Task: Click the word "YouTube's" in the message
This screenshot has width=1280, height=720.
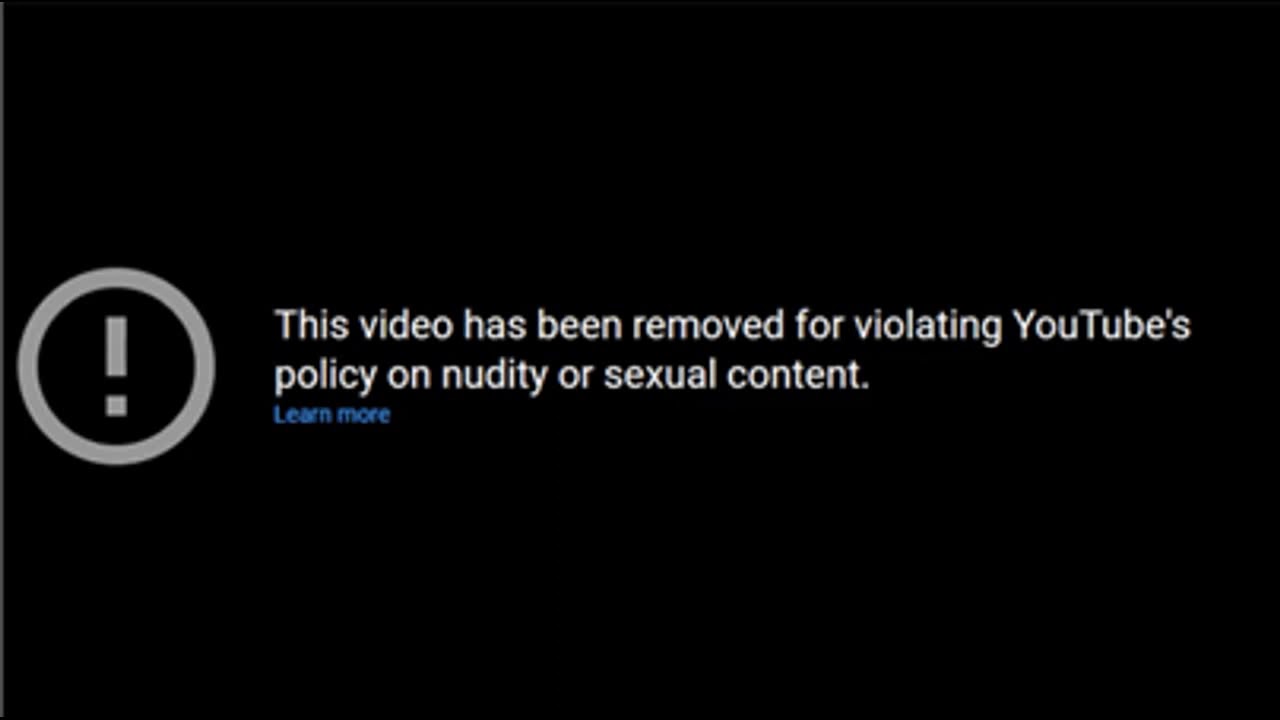Action: pyautogui.click(x=1101, y=325)
